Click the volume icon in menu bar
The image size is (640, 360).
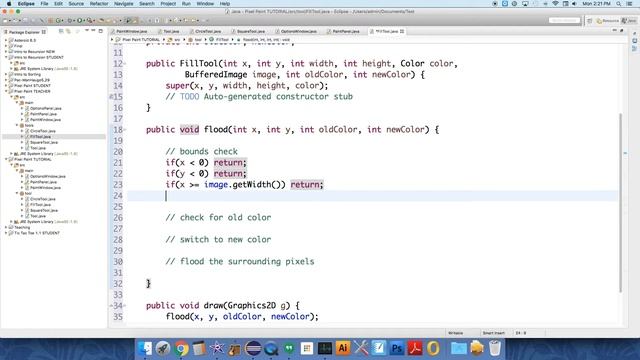574,4
